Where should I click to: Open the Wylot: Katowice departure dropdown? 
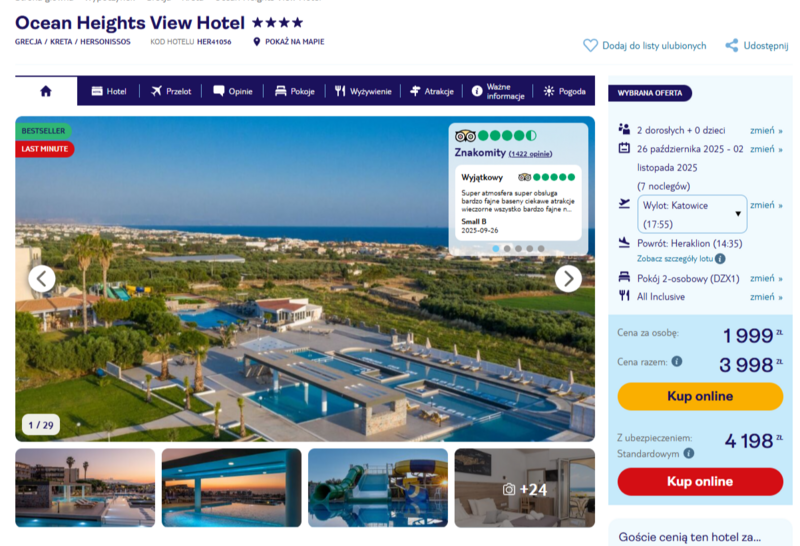click(692, 214)
